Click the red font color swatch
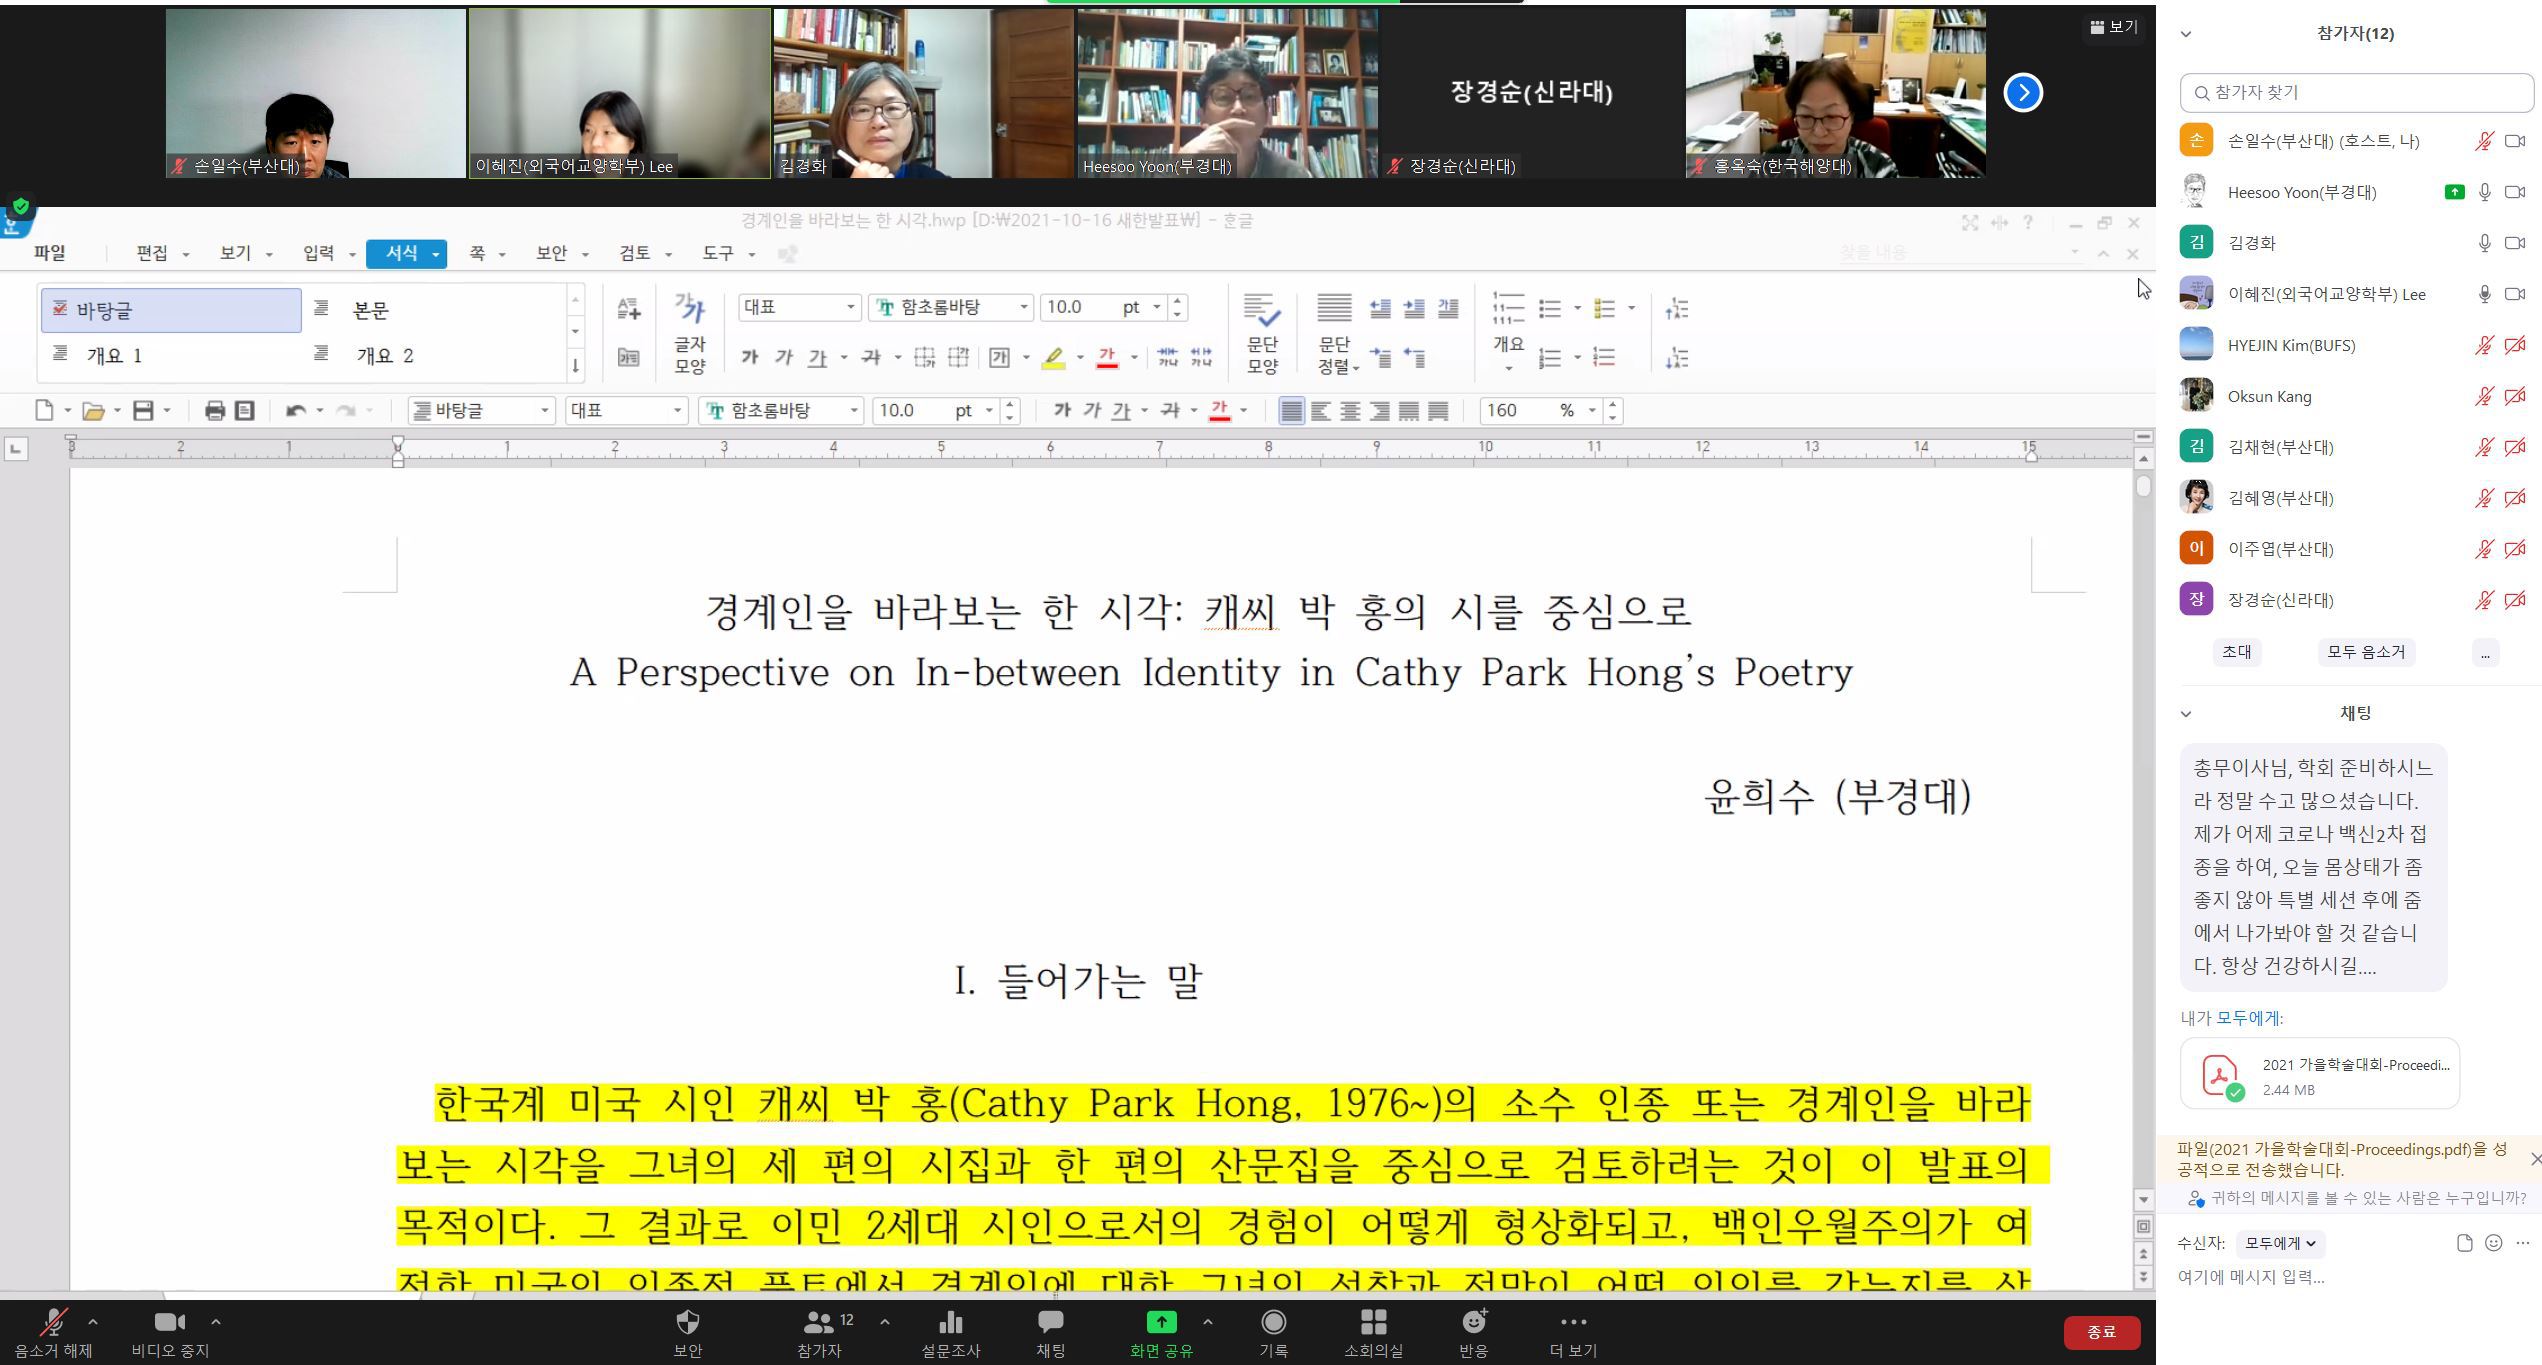The image size is (2542, 1365). point(1107,358)
